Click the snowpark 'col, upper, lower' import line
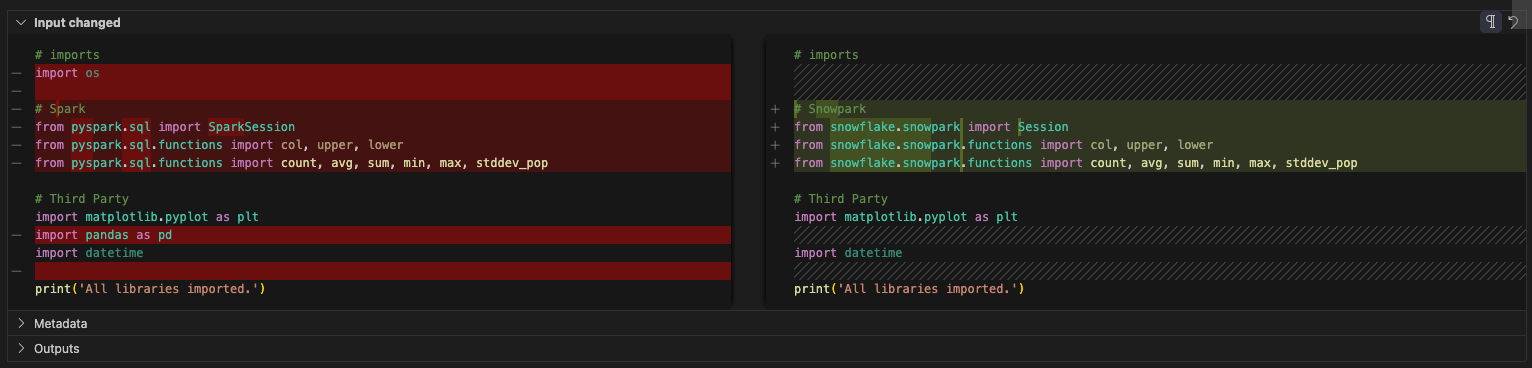 coord(1159,145)
